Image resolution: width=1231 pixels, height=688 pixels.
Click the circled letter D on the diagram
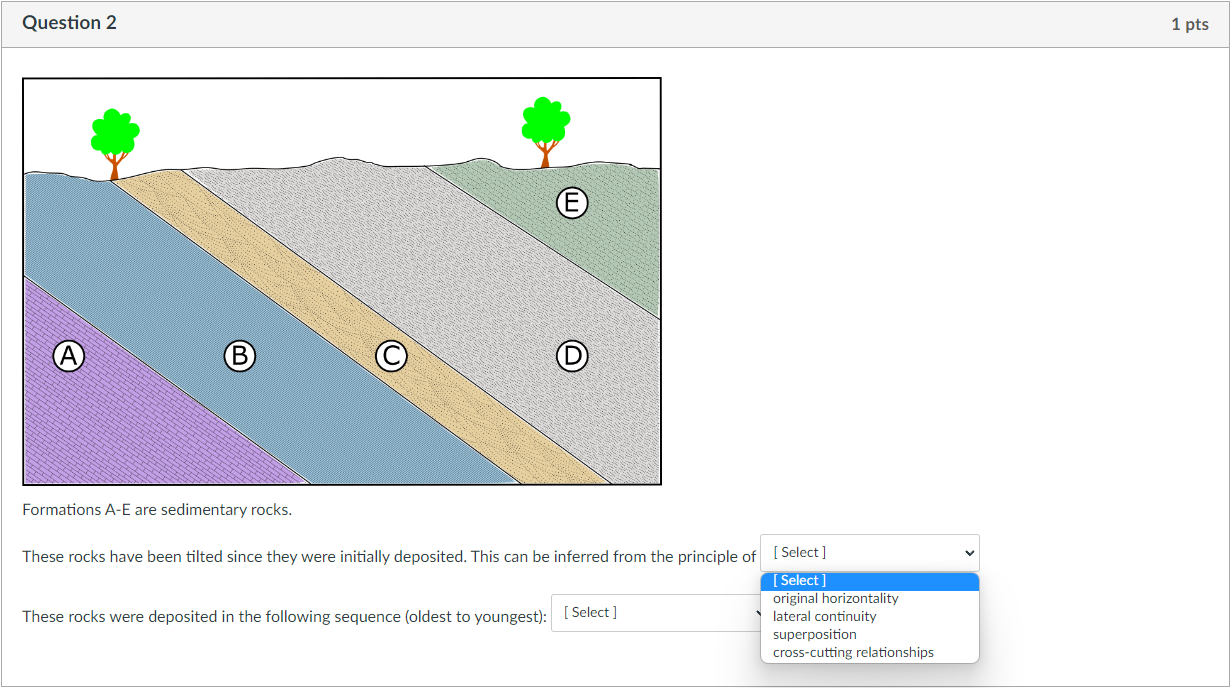pos(571,355)
